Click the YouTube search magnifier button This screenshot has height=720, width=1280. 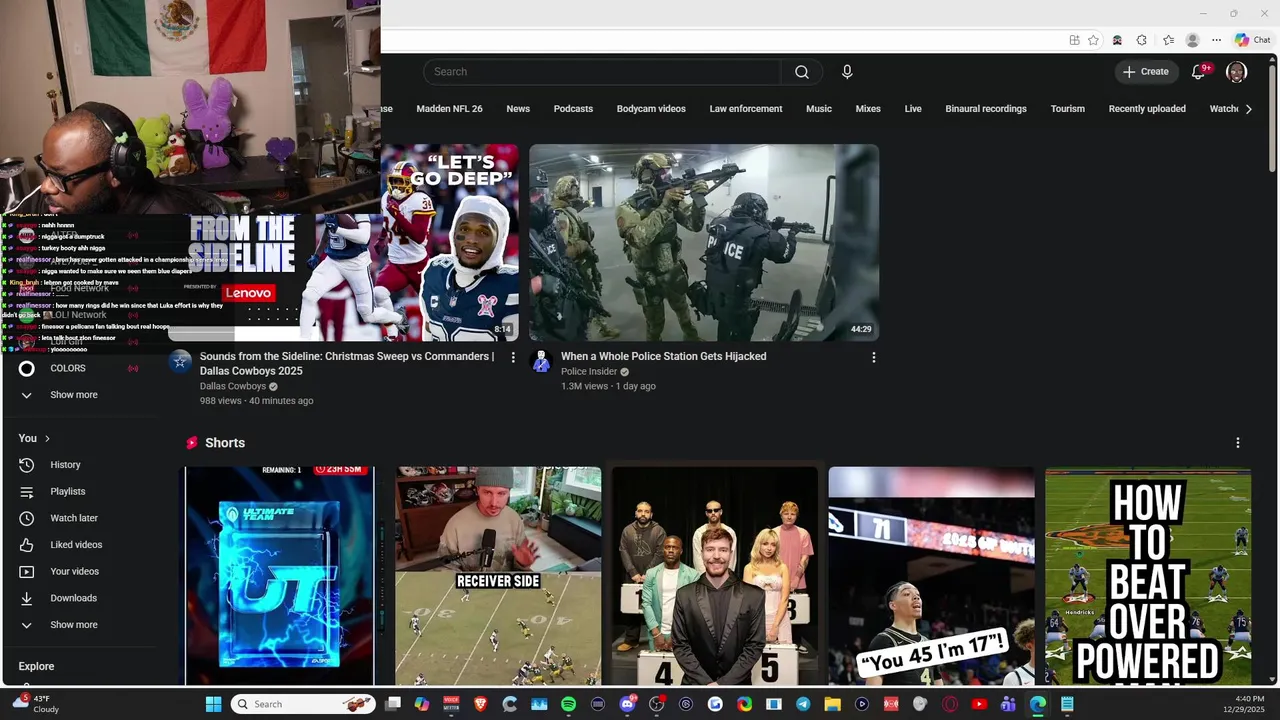tap(801, 72)
